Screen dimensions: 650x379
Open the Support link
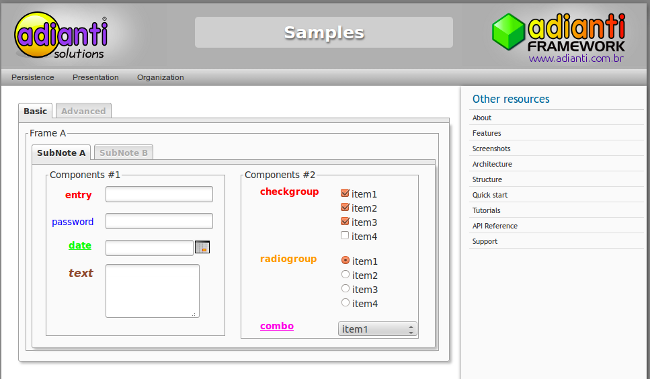(485, 241)
